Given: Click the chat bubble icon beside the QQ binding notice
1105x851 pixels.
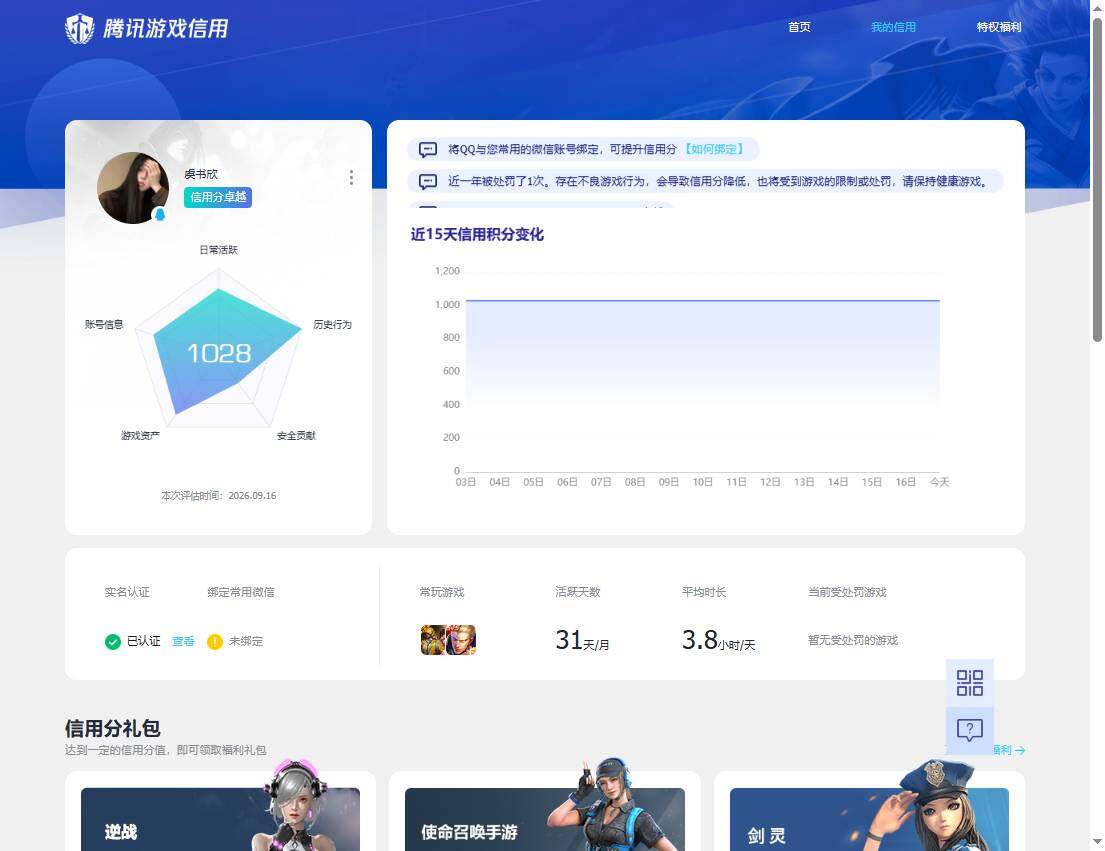Looking at the screenshot, I should click(428, 149).
